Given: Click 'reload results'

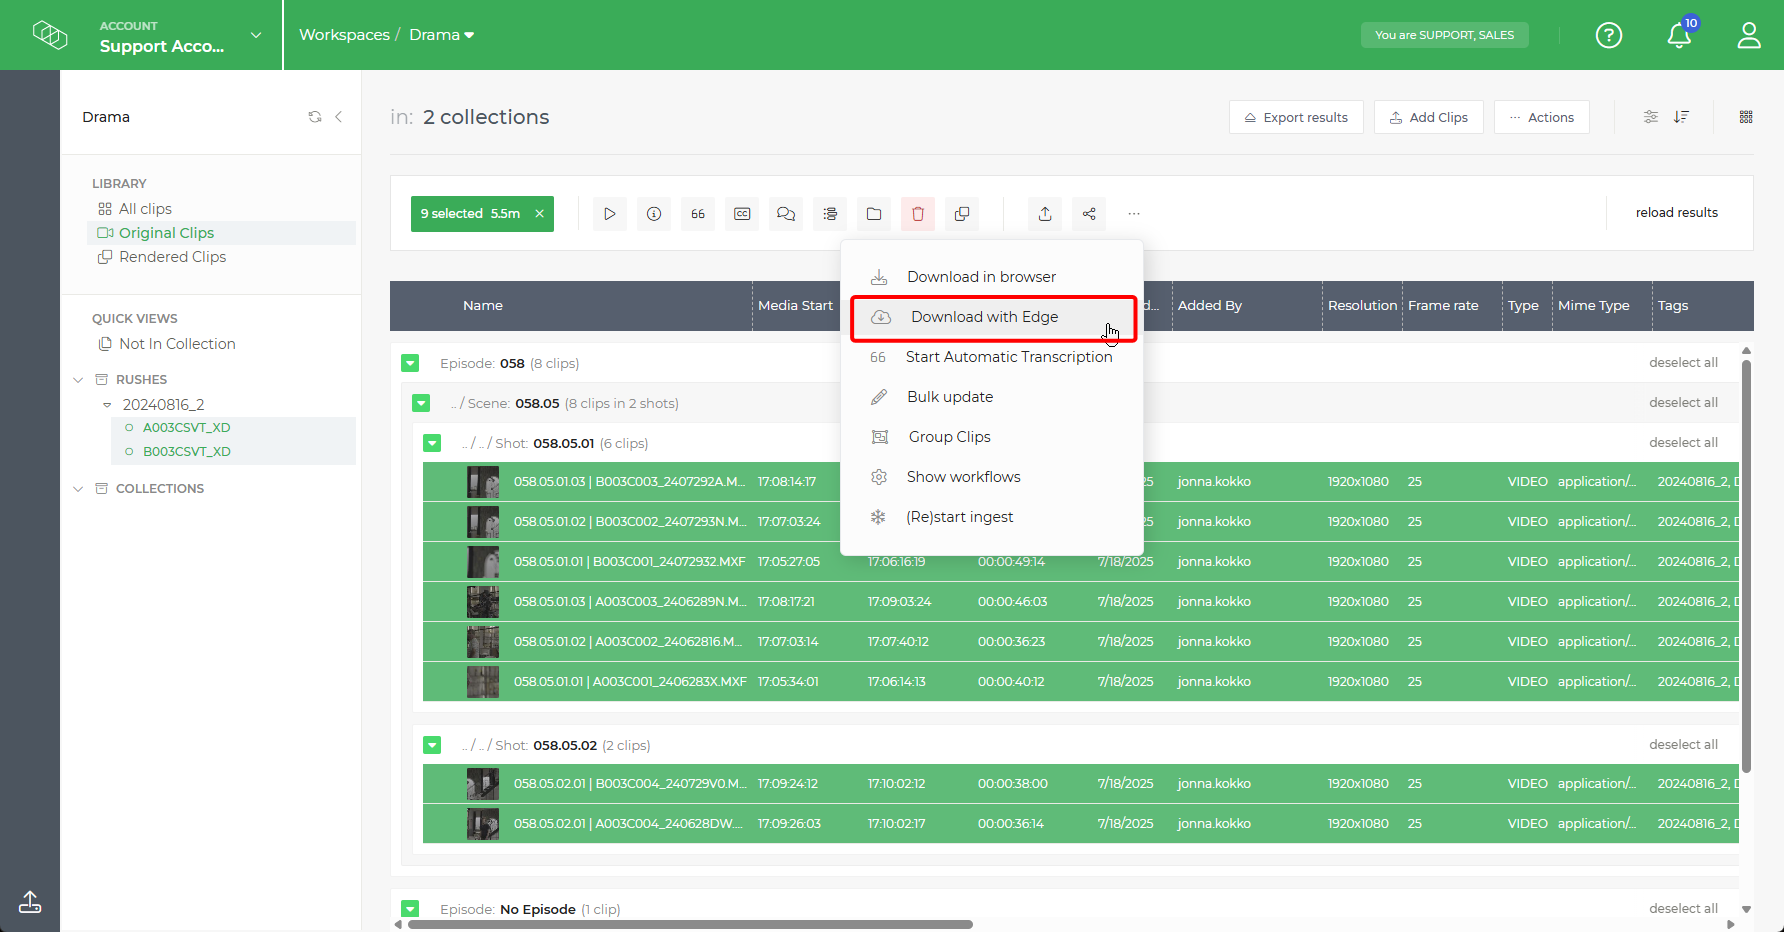Looking at the screenshot, I should point(1677,212).
